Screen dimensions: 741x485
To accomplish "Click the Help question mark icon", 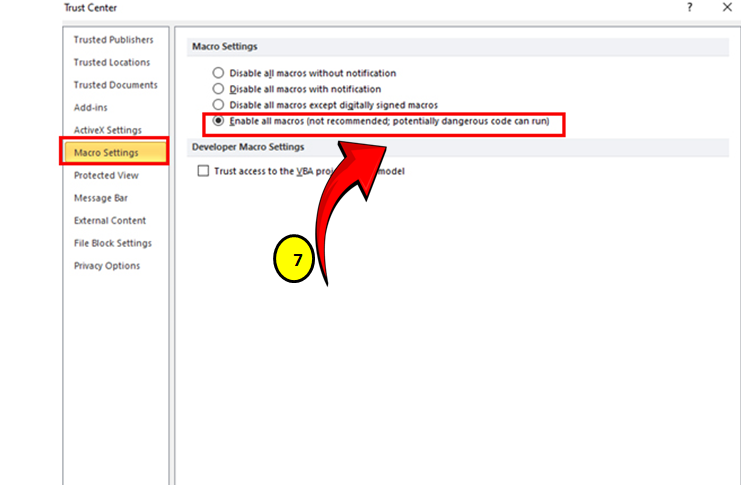I will 689,8.
